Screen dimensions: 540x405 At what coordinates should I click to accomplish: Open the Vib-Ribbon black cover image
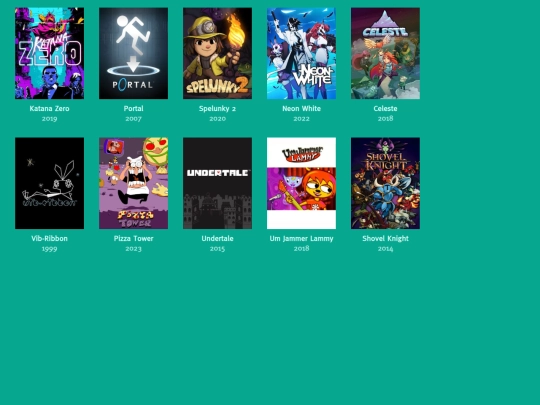click(50, 183)
